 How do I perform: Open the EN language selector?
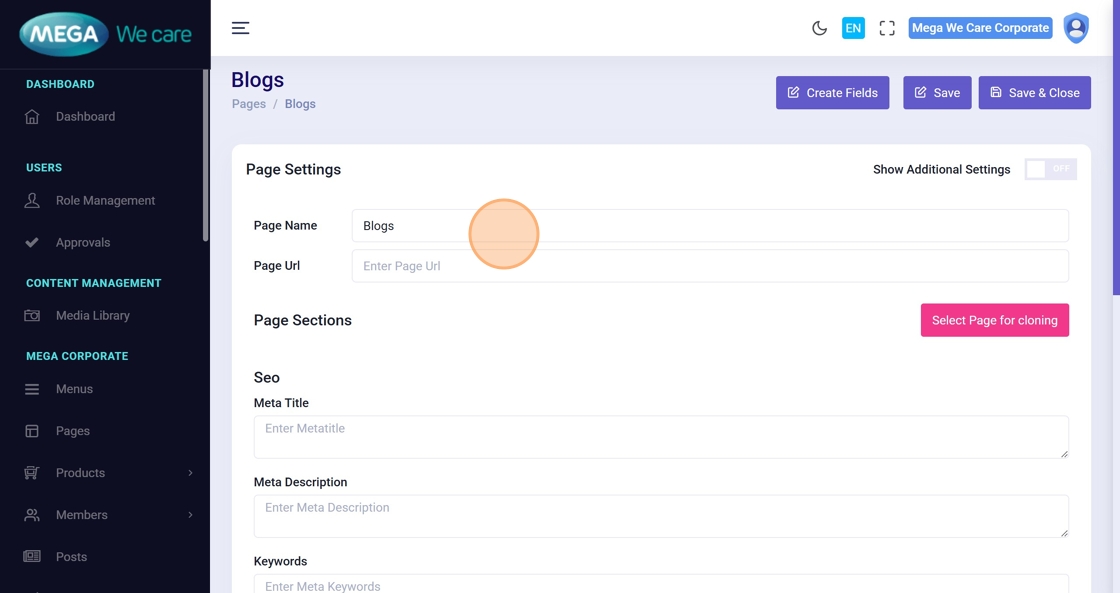[853, 28]
